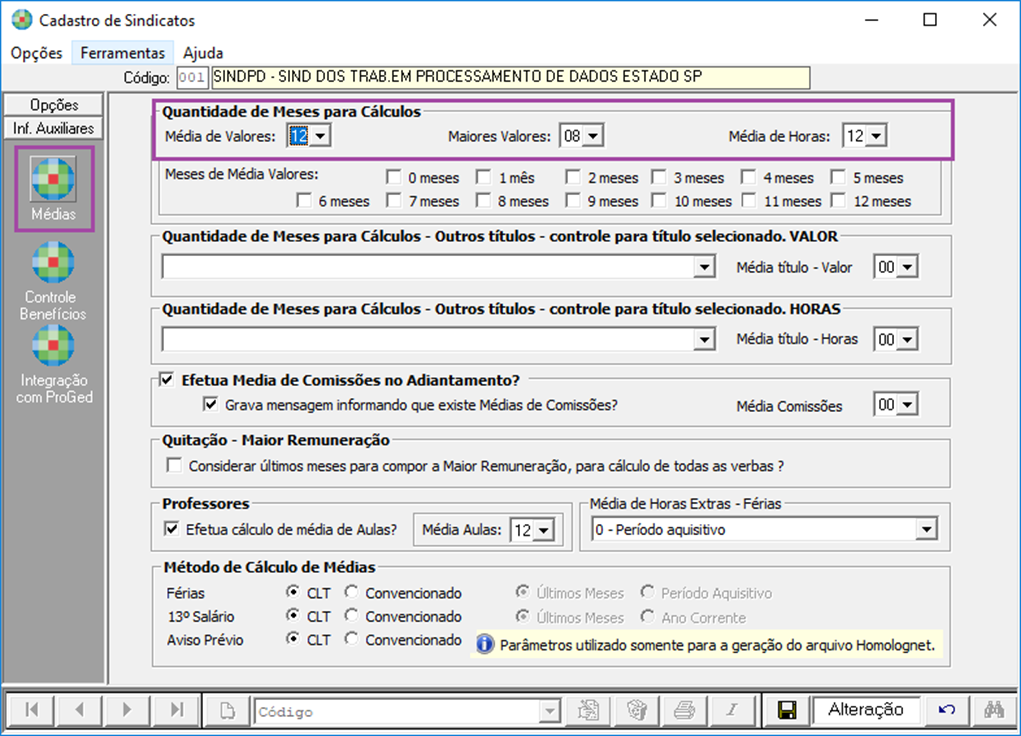Click the Alteração status box

click(x=866, y=709)
